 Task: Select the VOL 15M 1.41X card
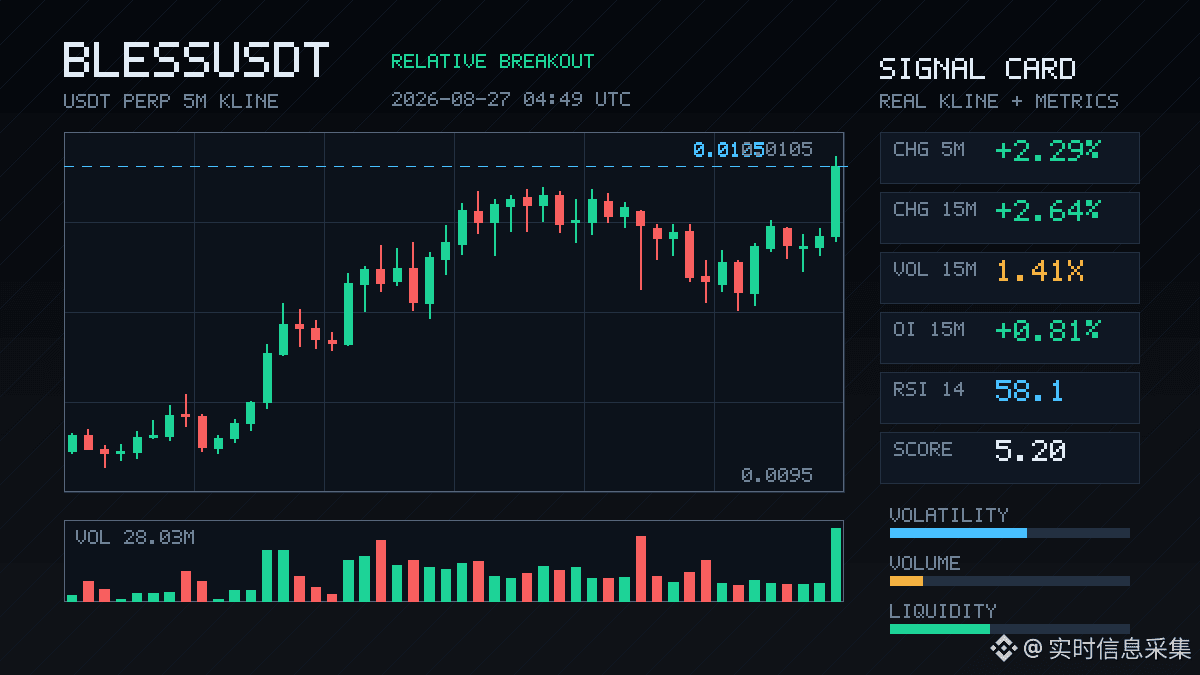(x=1009, y=277)
